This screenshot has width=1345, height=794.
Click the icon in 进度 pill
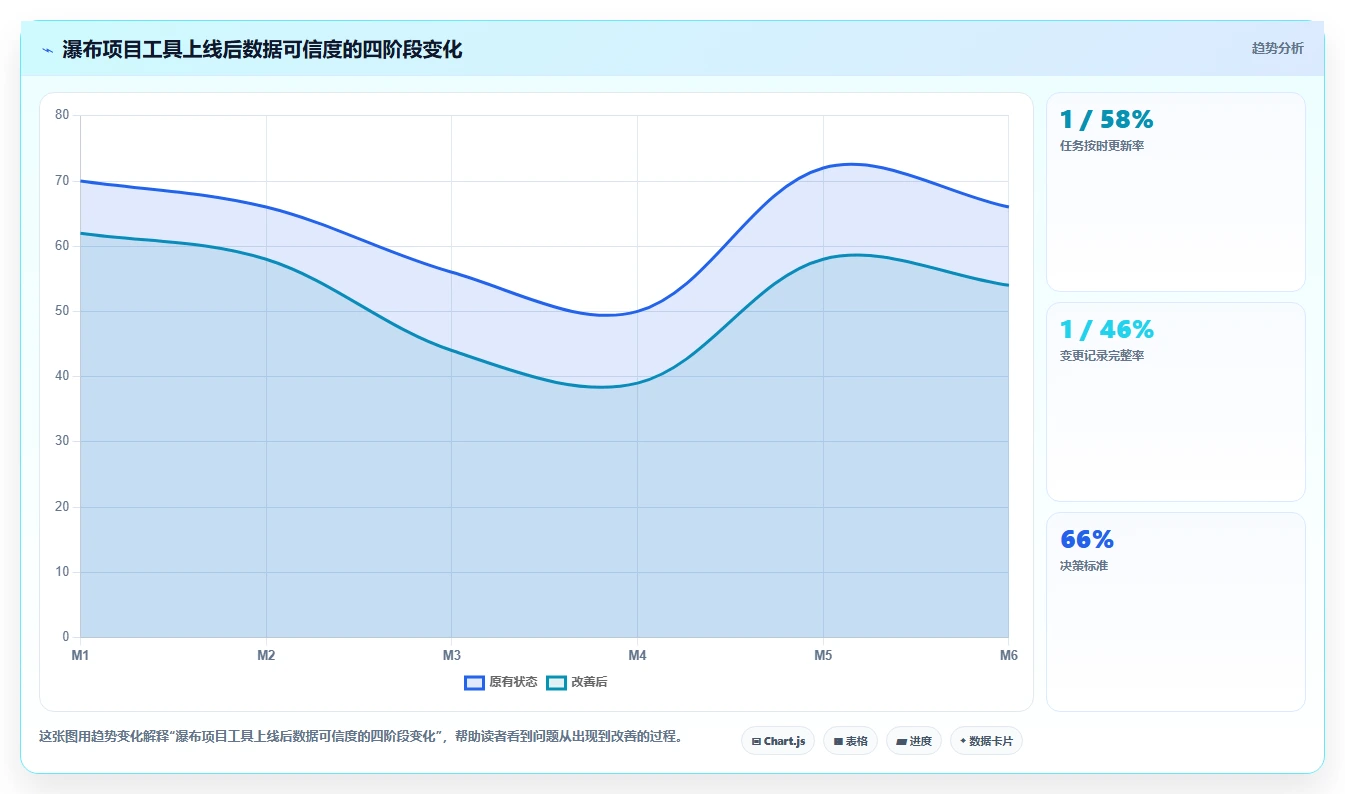tap(901, 742)
